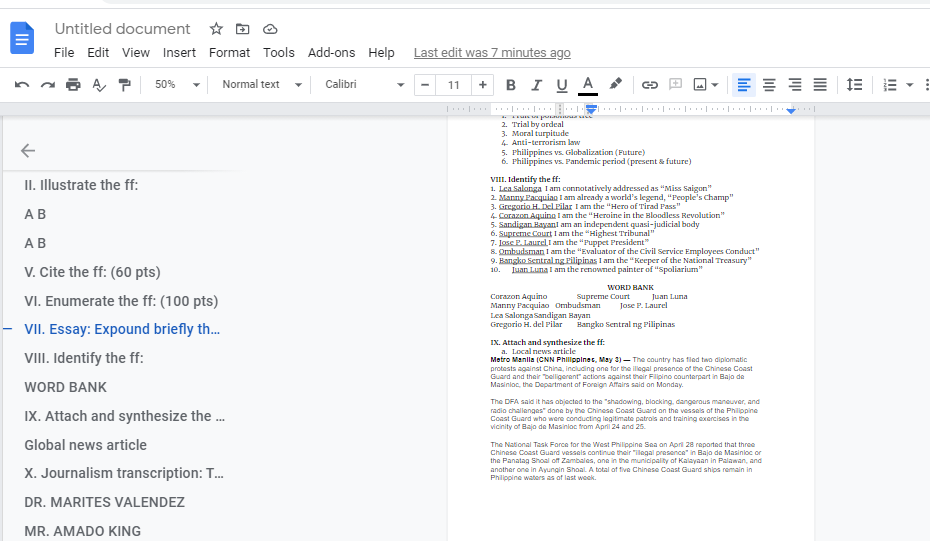The height and width of the screenshot is (541, 930).
Task: Toggle italic formatting
Action: tap(536, 85)
